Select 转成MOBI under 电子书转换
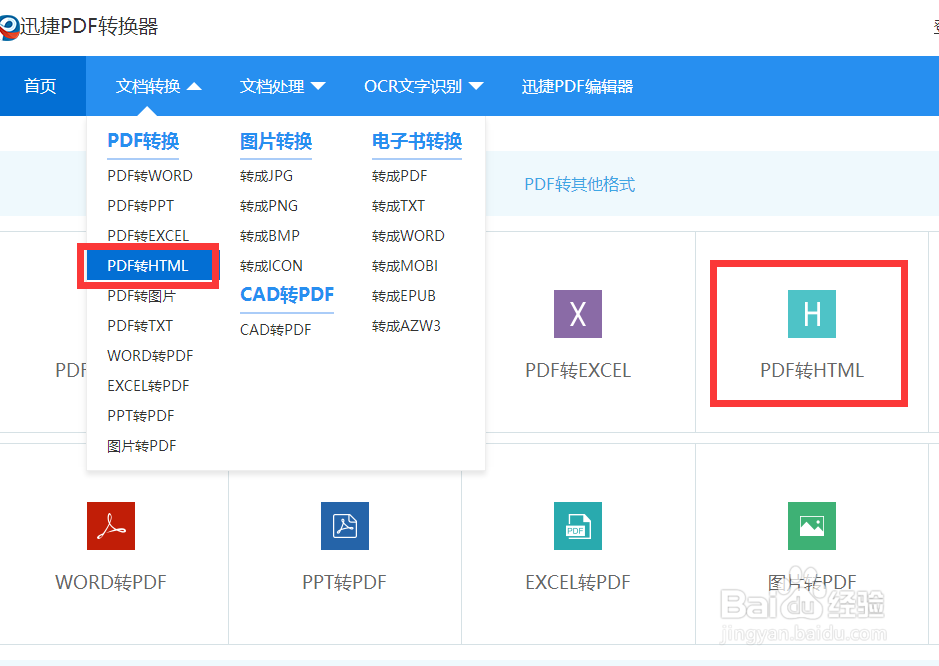 pos(404,265)
